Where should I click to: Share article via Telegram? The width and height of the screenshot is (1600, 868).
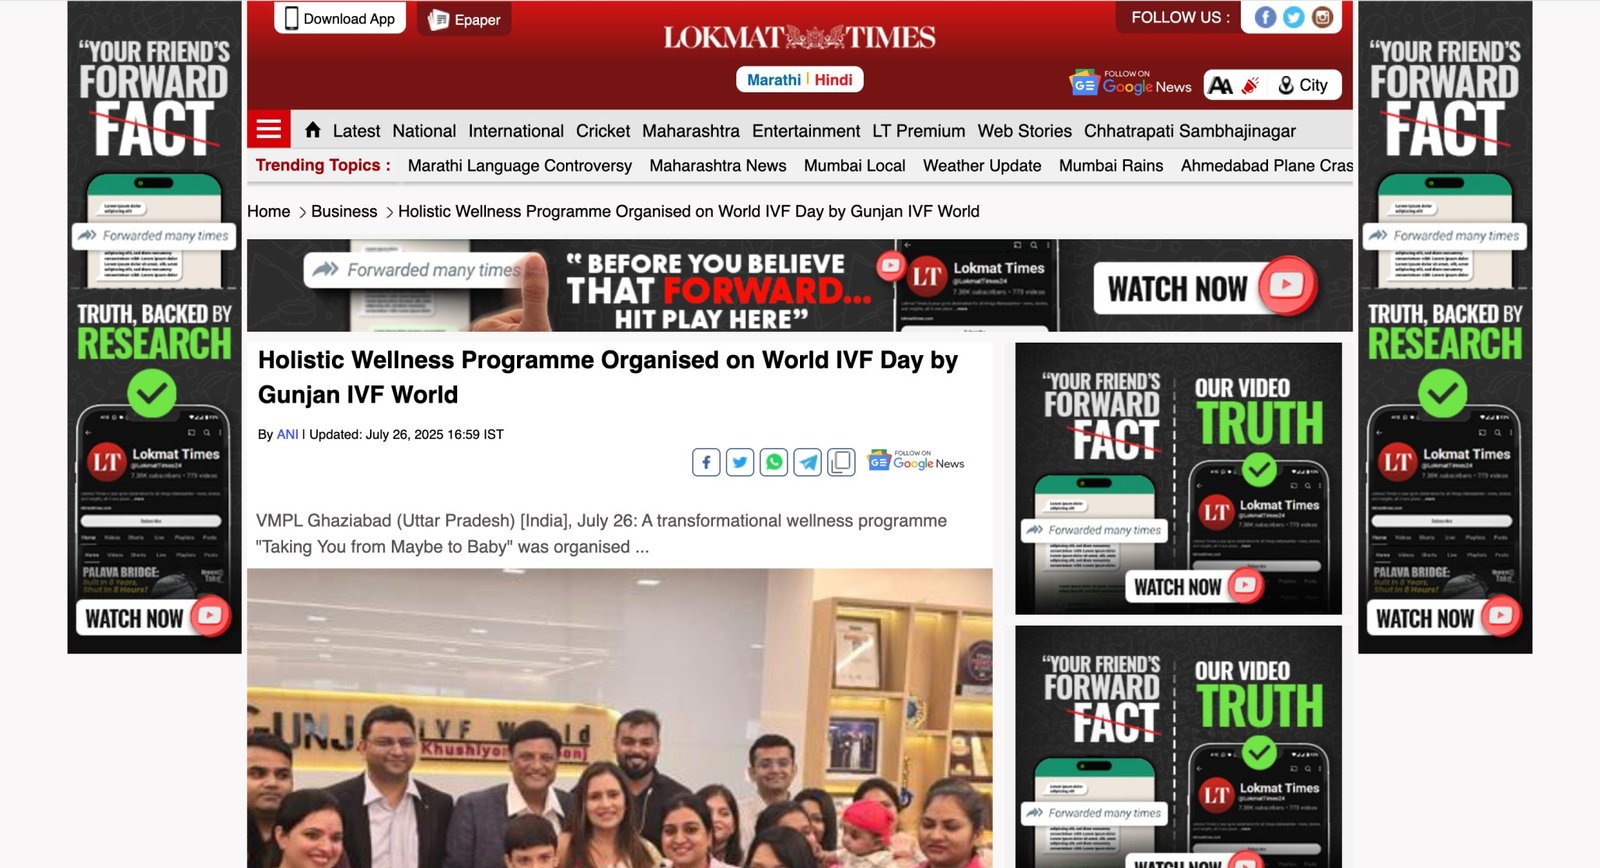pos(808,462)
